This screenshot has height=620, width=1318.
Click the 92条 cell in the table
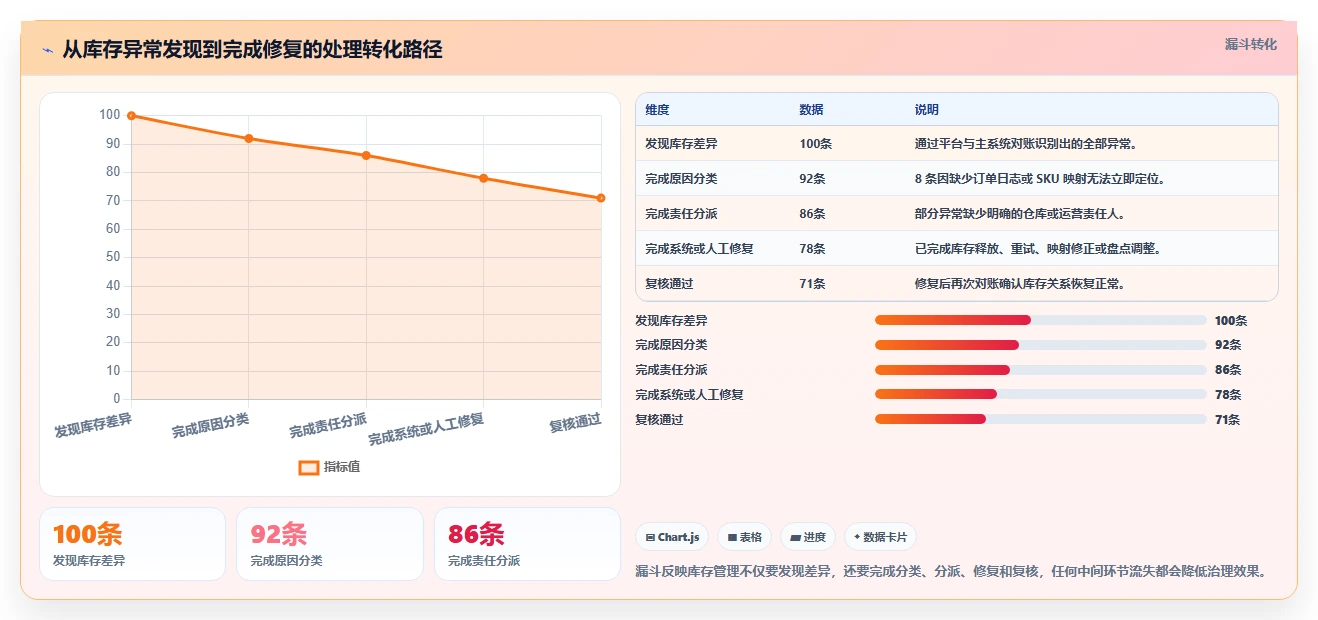(x=812, y=179)
